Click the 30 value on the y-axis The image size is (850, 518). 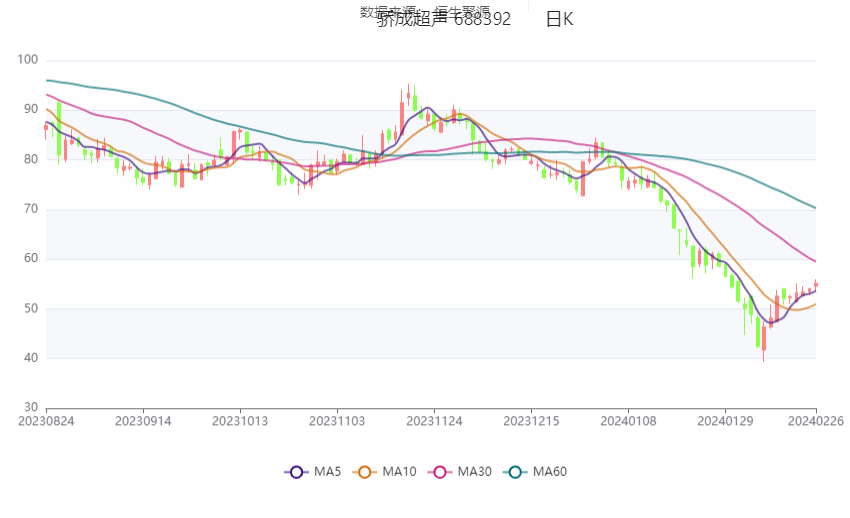click(31, 408)
